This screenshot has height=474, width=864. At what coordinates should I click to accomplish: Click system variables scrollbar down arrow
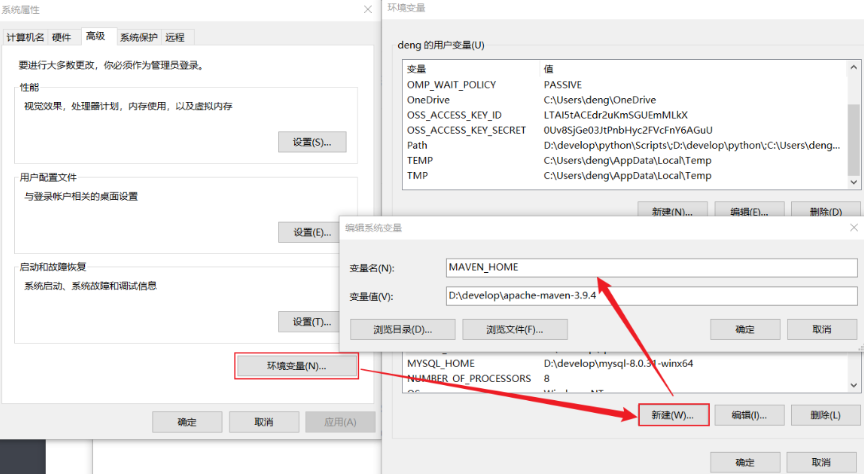pyautogui.click(x=854, y=386)
